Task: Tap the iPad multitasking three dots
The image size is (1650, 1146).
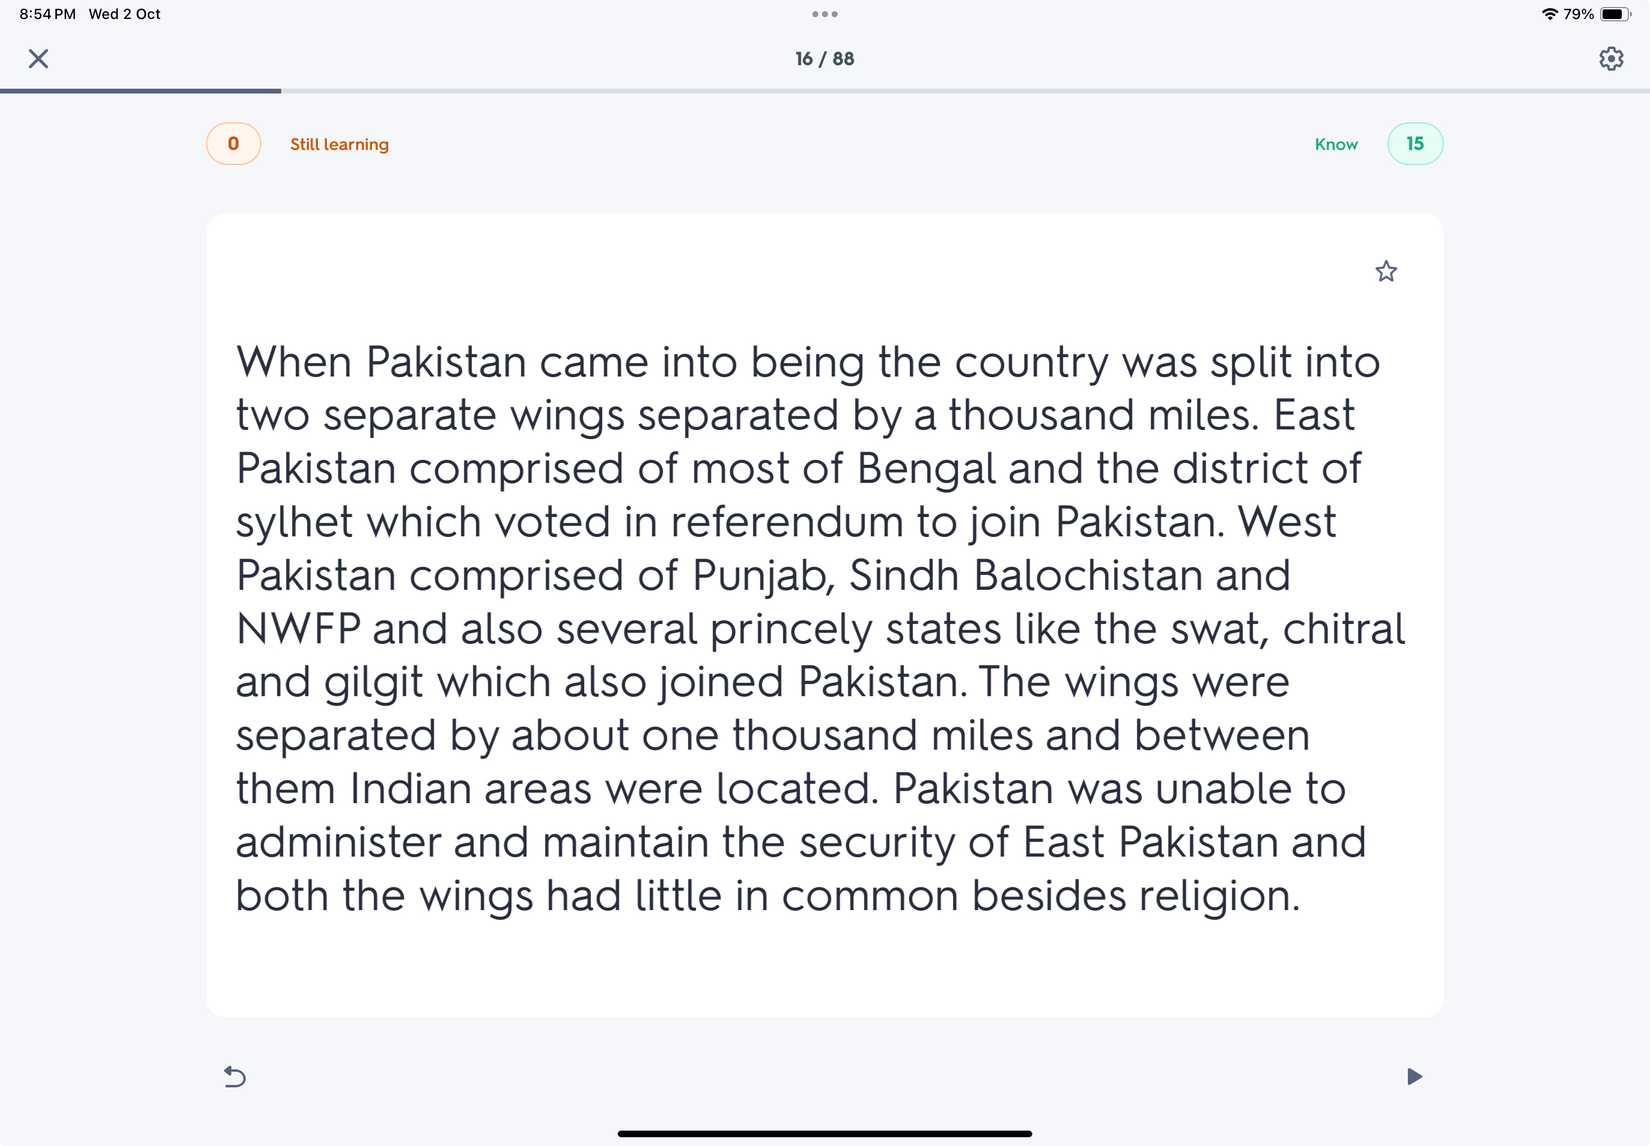Action: pyautogui.click(x=825, y=14)
